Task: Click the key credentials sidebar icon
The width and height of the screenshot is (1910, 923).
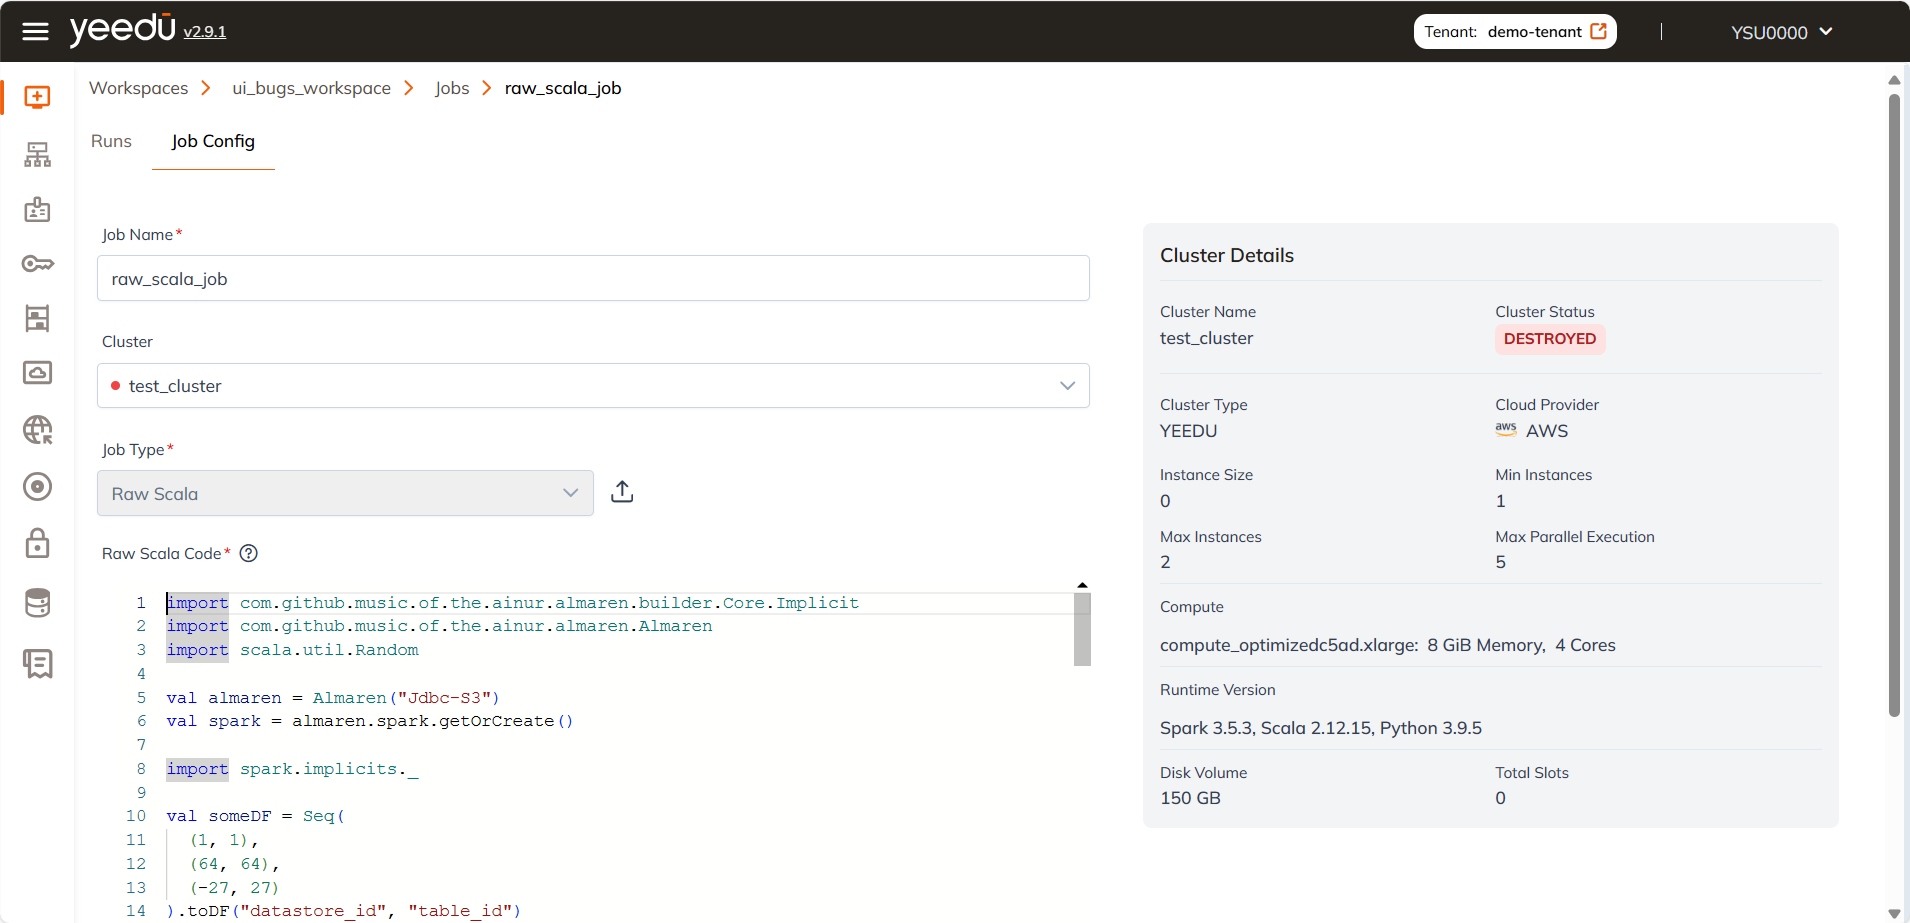Action: pyautogui.click(x=37, y=264)
